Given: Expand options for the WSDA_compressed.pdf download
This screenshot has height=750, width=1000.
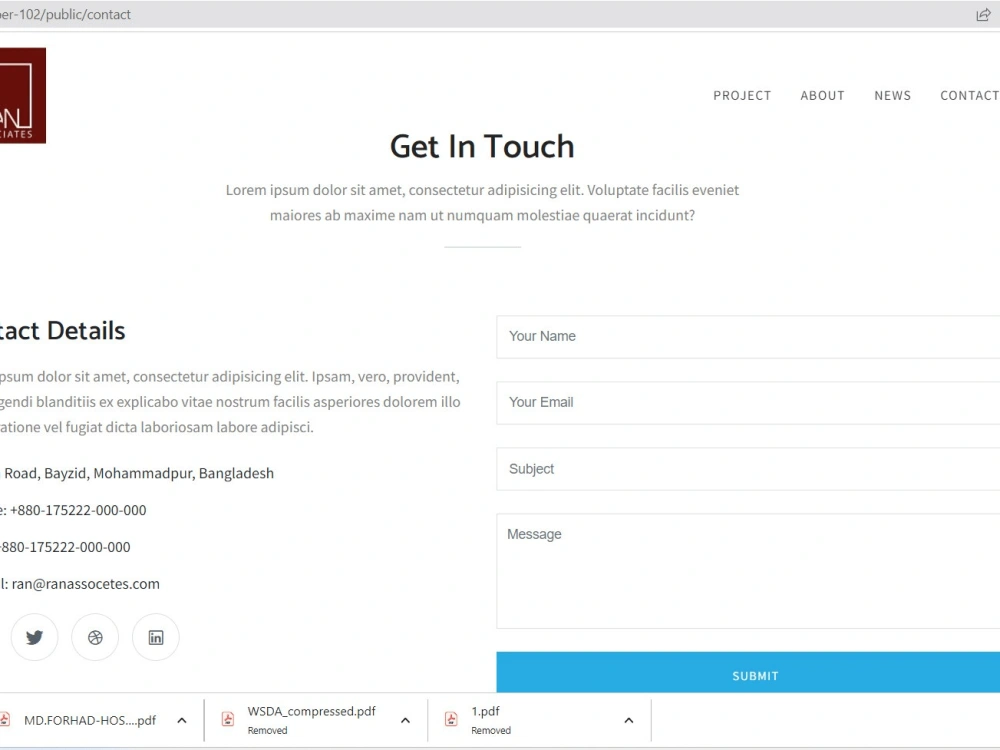Looking at the screenshot, I should click(x=405, y=719).
